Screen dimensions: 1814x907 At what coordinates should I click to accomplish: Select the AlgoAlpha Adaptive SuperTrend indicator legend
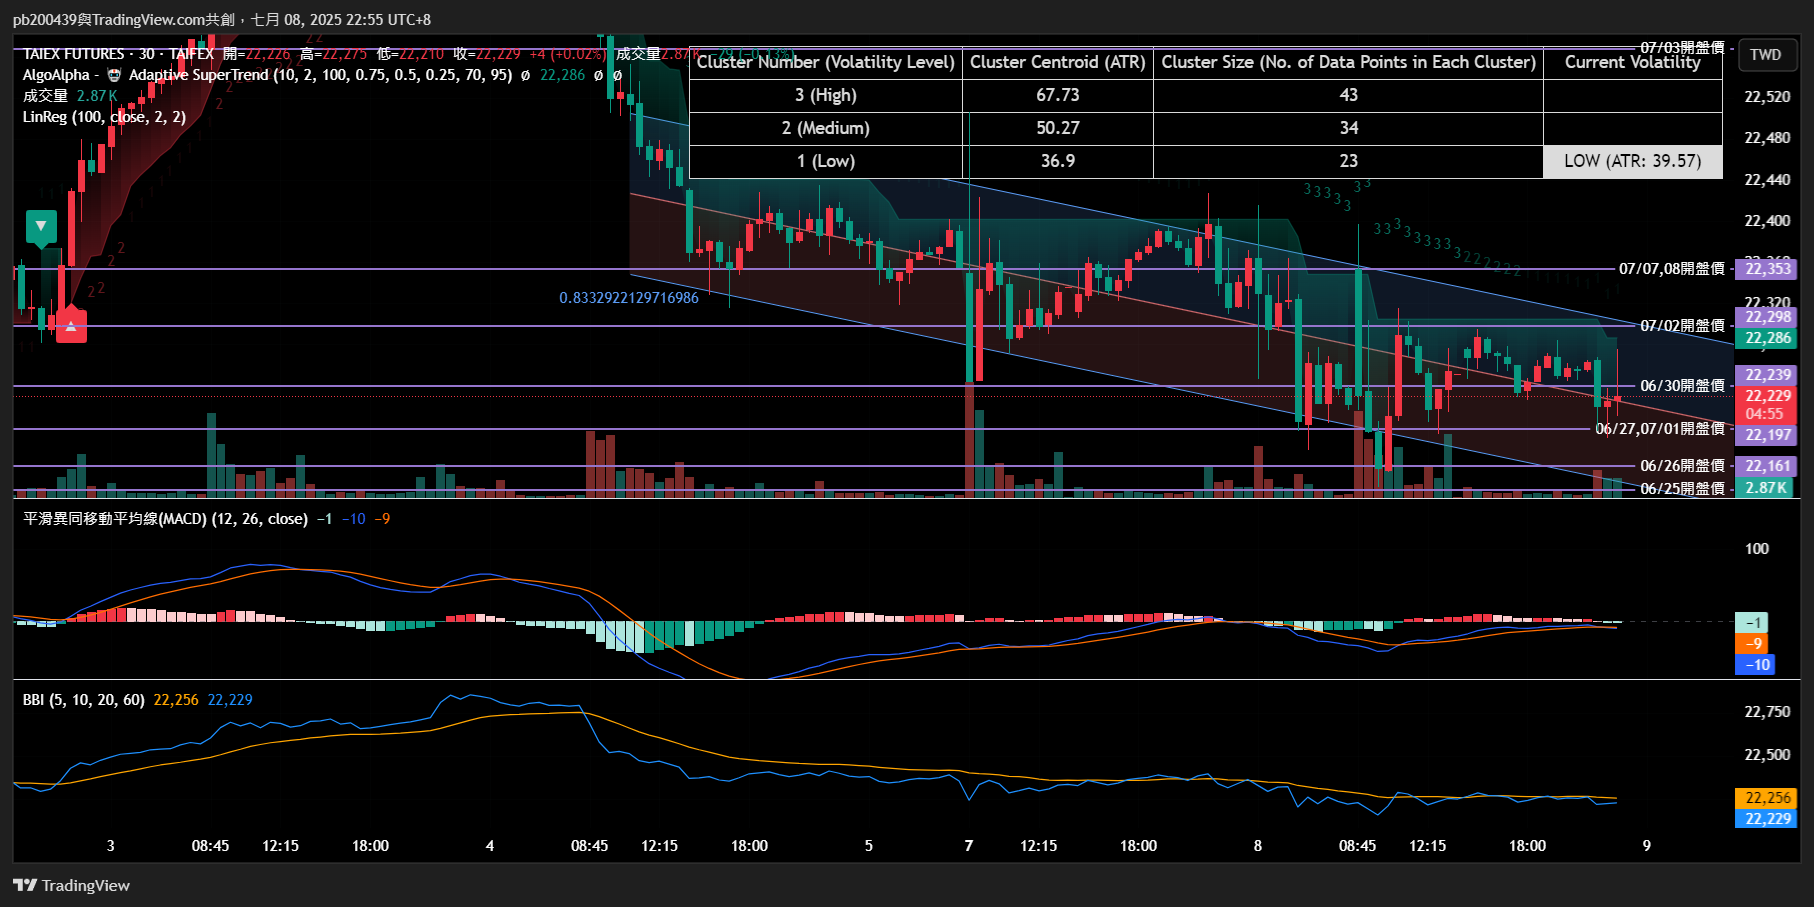click(267, 75)
